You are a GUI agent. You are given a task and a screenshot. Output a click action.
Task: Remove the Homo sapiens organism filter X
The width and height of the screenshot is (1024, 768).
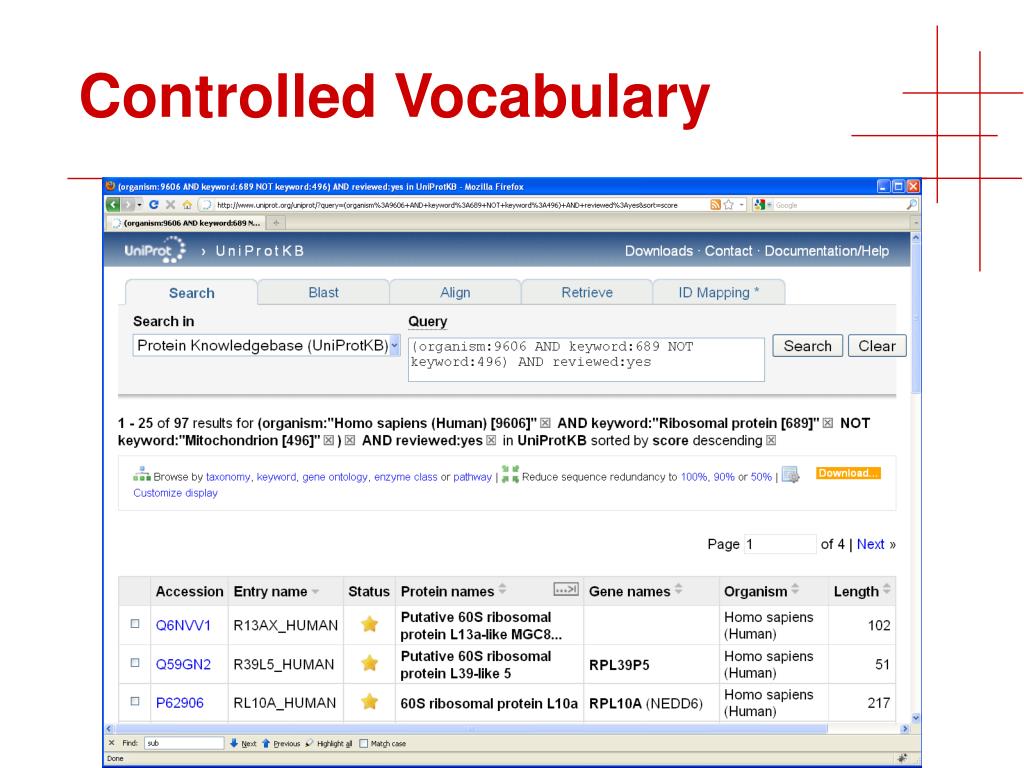click(x=545, y=423)
